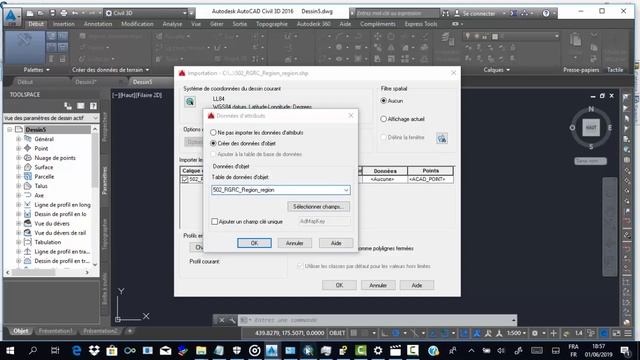Expand the Surface tree node
This screenshot has height=360, width=640.
[18, 167]
